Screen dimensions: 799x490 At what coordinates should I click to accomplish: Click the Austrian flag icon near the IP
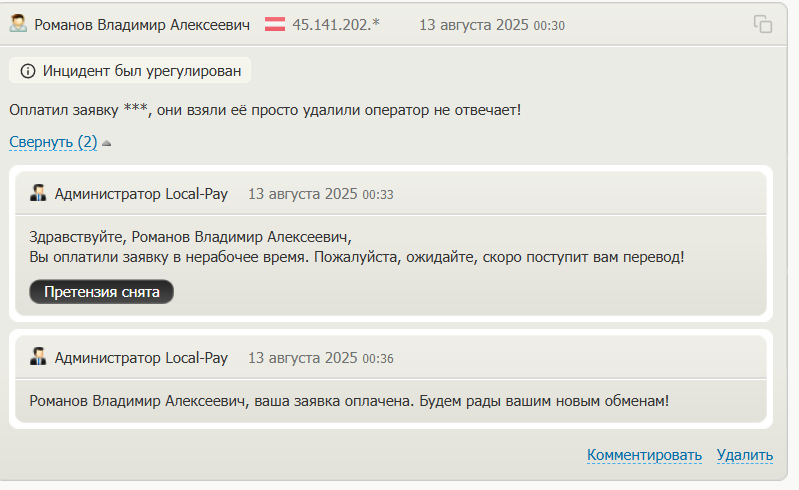[275, 24]
